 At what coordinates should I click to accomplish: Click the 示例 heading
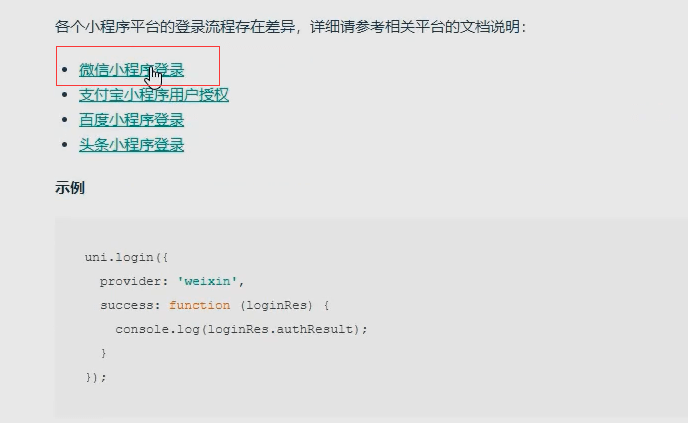70,188
